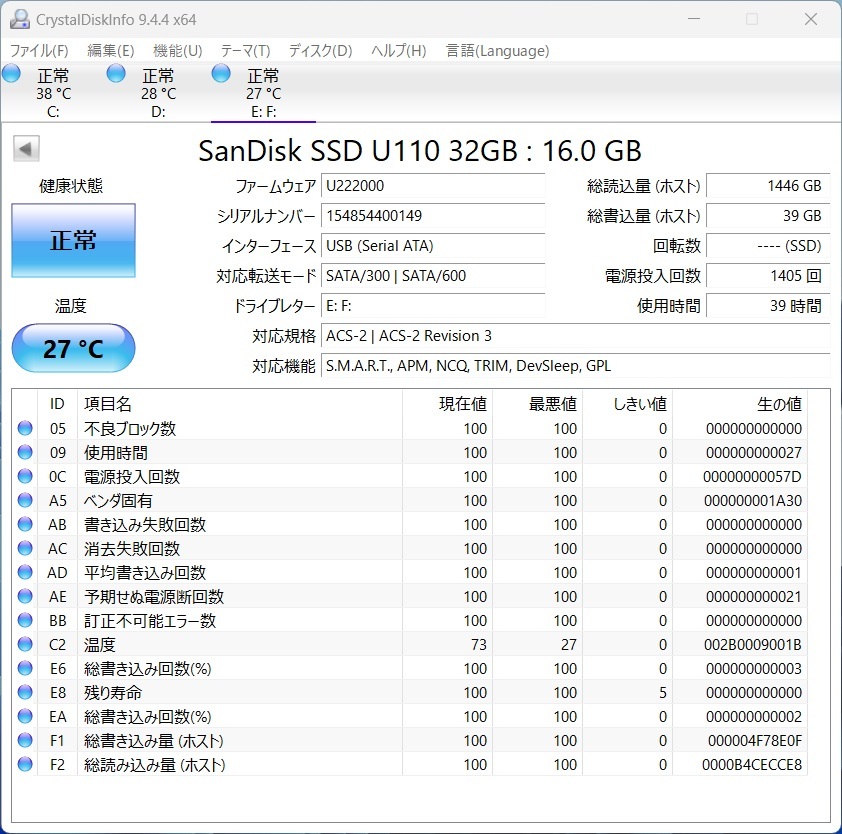Click status dot for 電源投入回数 attribute row
This screenshot has width=842, height=834.
(x=25, y=476)
